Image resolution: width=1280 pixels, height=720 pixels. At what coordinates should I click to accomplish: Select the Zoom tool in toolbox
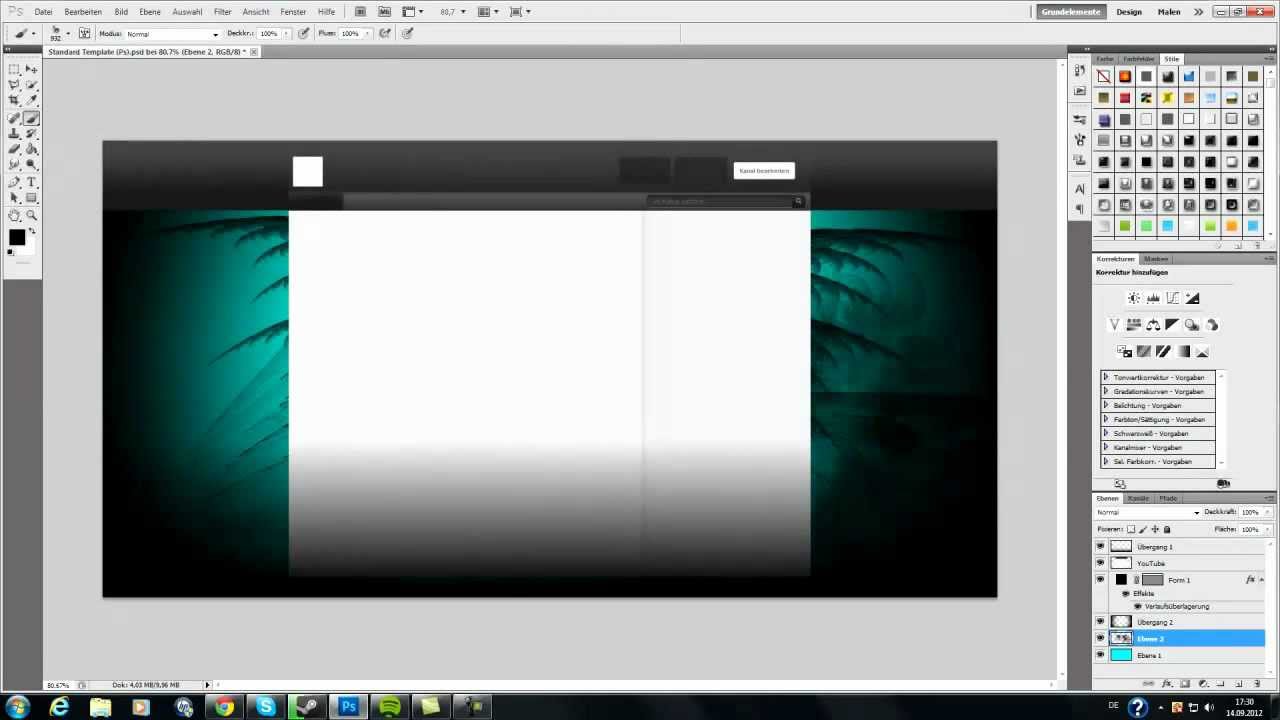[x=32, y=216]
